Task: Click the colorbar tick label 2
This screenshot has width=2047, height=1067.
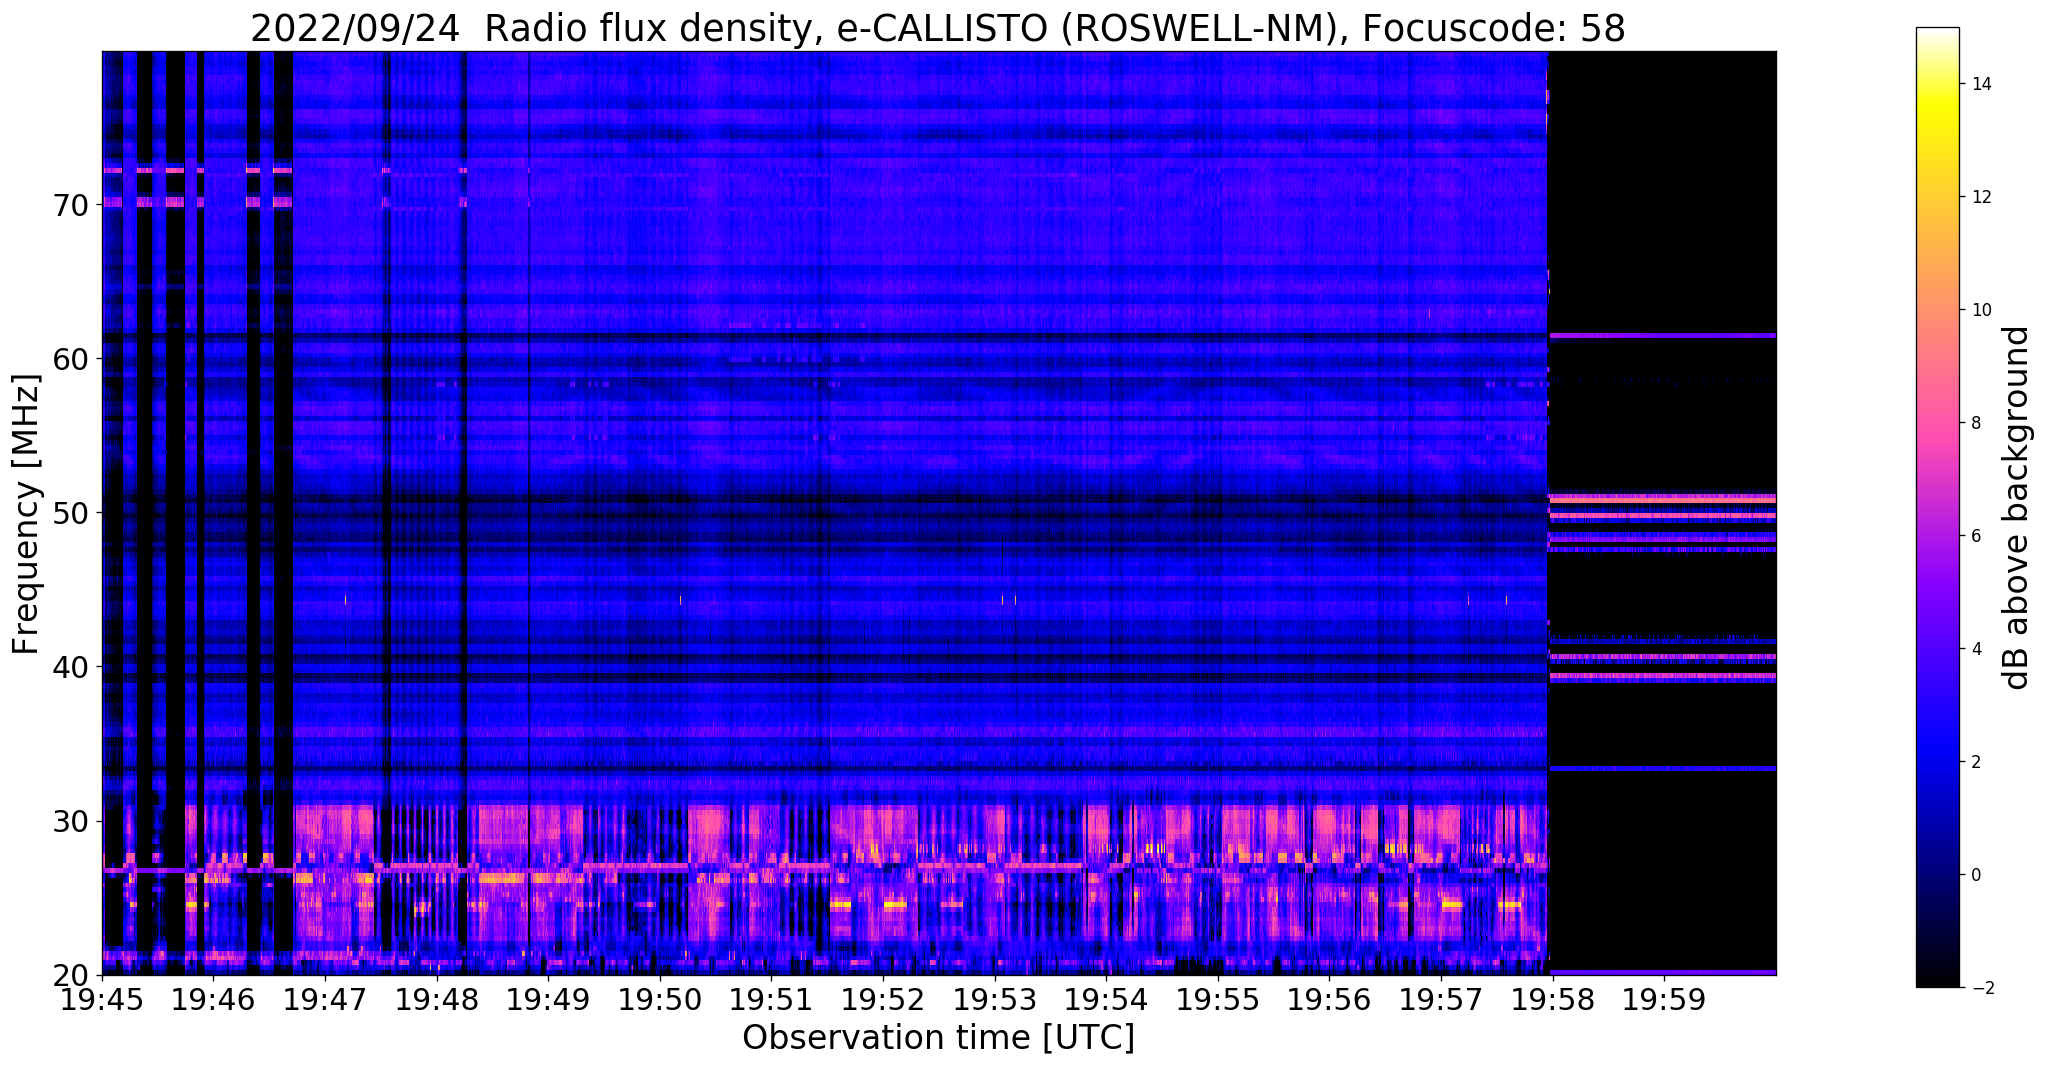Action: (1976, 762)
